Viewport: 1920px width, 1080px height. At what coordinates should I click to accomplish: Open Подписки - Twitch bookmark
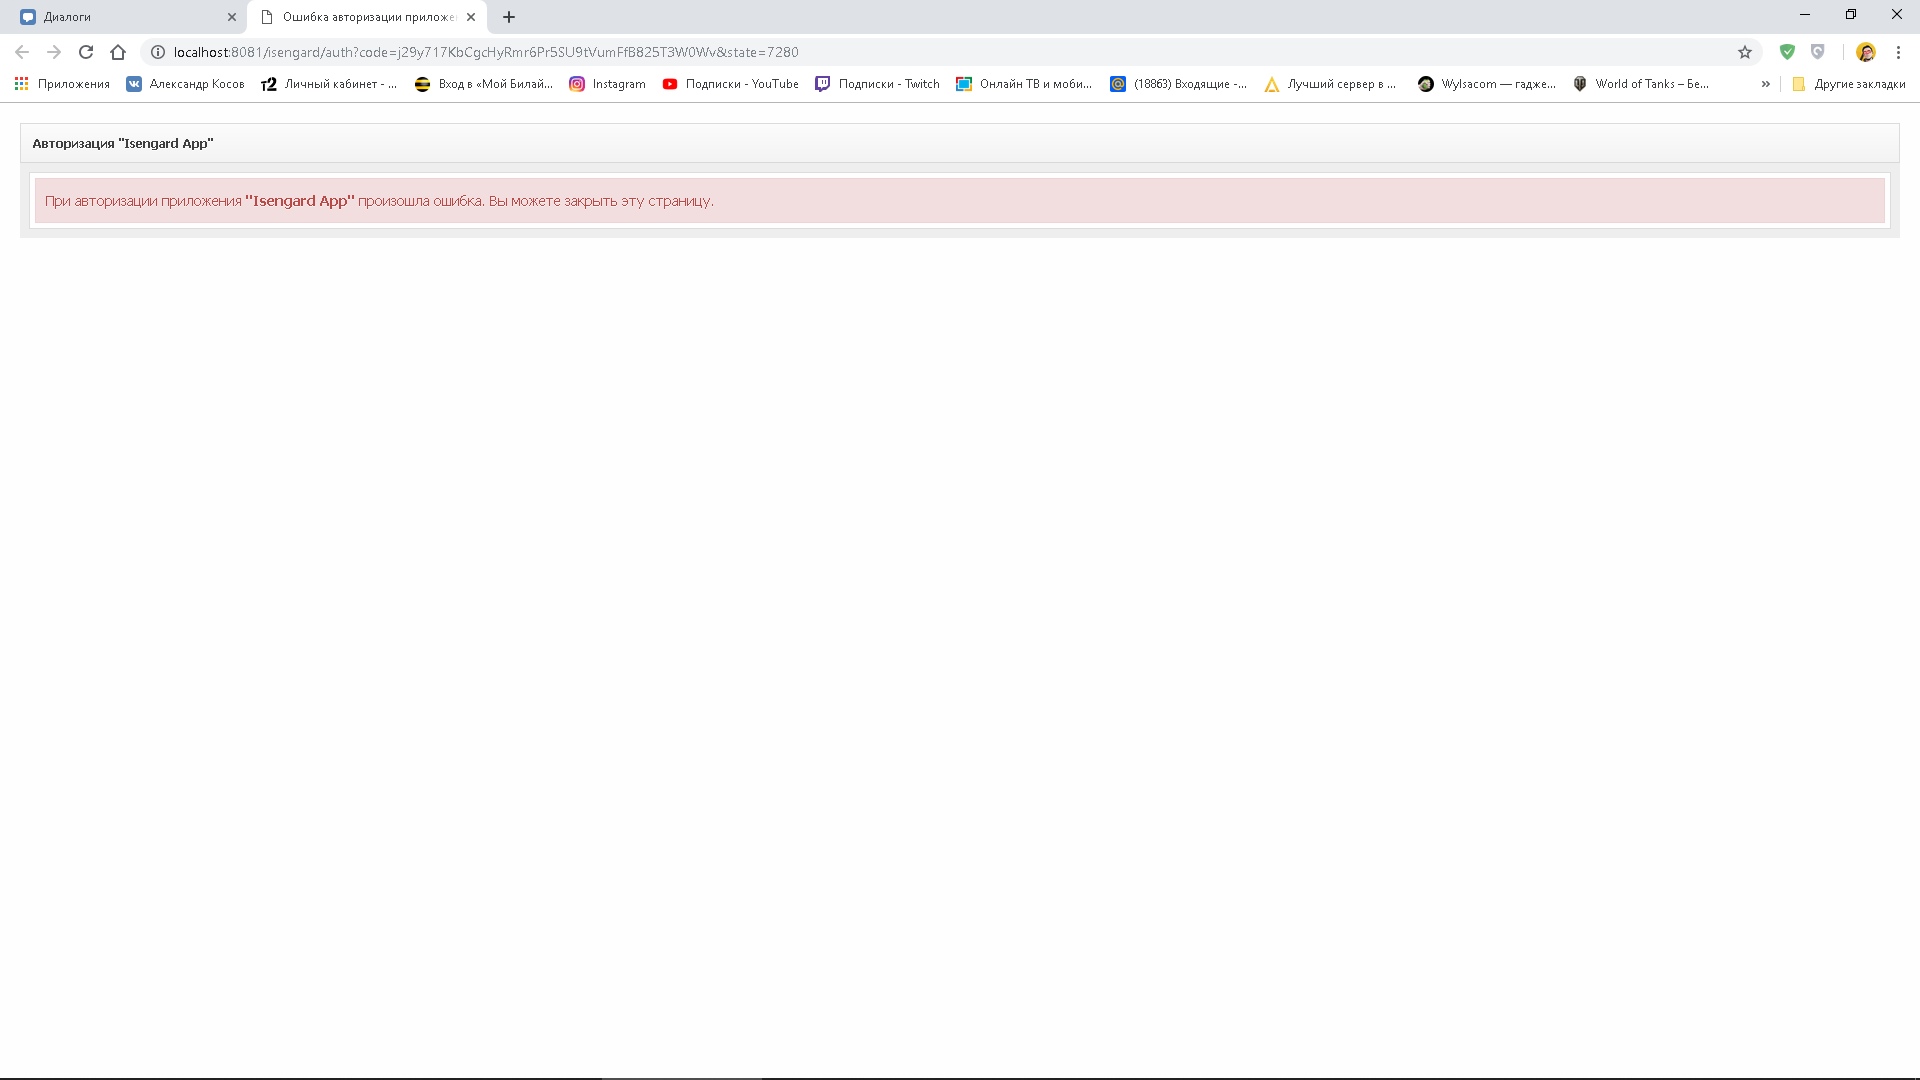click(x=877, y=84)
